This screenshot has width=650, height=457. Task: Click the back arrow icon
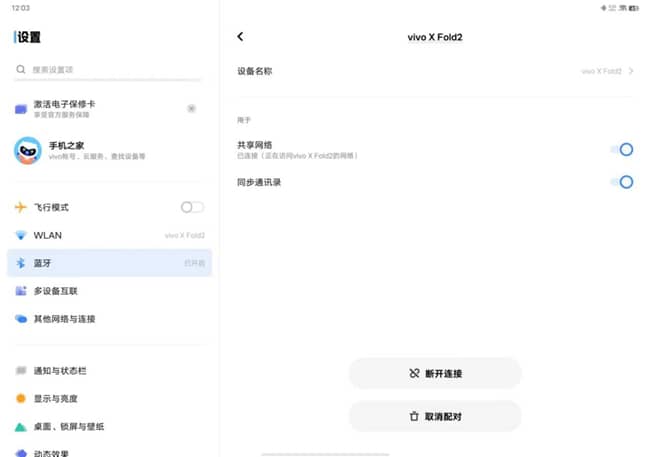(240, 37)
